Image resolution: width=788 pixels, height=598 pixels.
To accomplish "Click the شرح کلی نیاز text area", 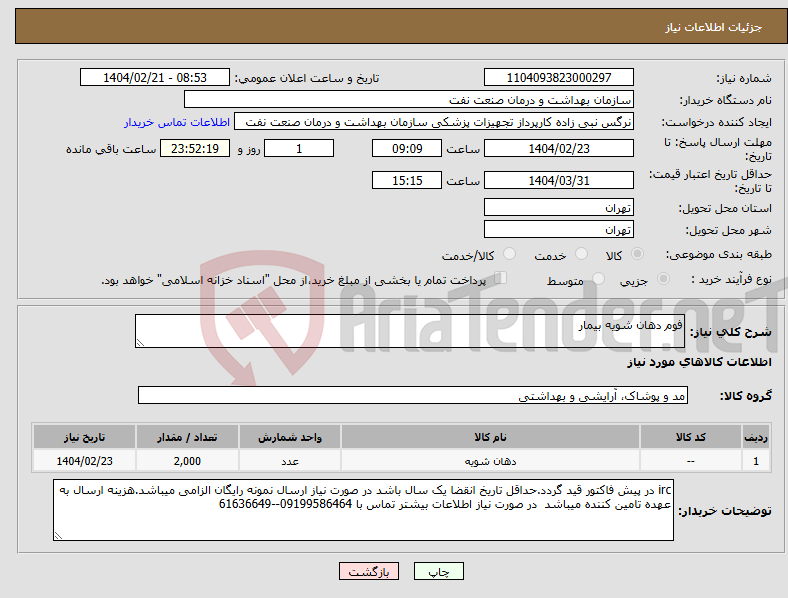I will pyautogui.click(x=410, y=331).
